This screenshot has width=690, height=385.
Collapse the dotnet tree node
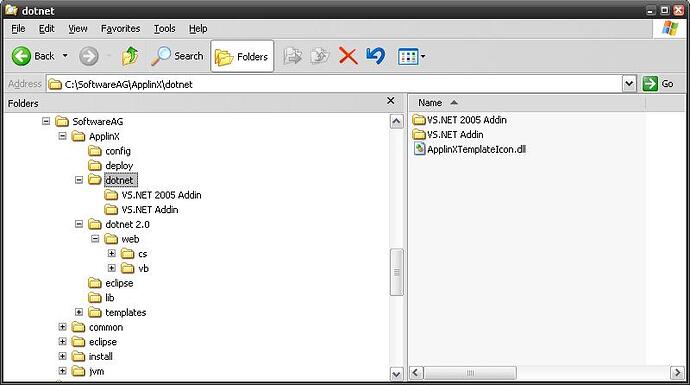pyautogui.click(x=79, y=180)
